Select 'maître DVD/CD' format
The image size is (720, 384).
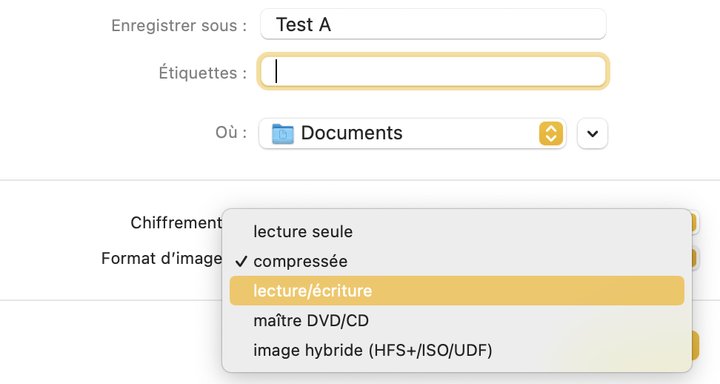[x=457, y=321]
